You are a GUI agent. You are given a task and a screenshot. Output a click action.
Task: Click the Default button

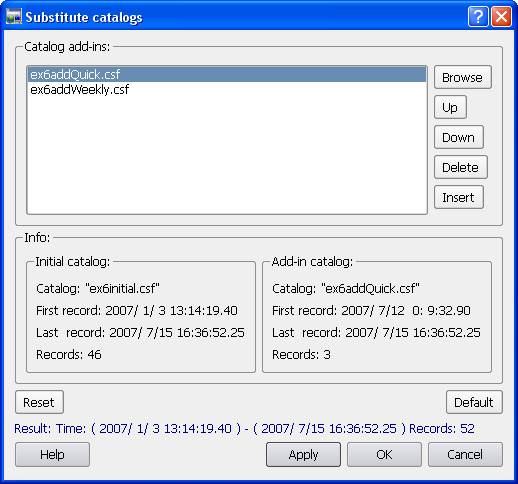[x=474, y=402]
